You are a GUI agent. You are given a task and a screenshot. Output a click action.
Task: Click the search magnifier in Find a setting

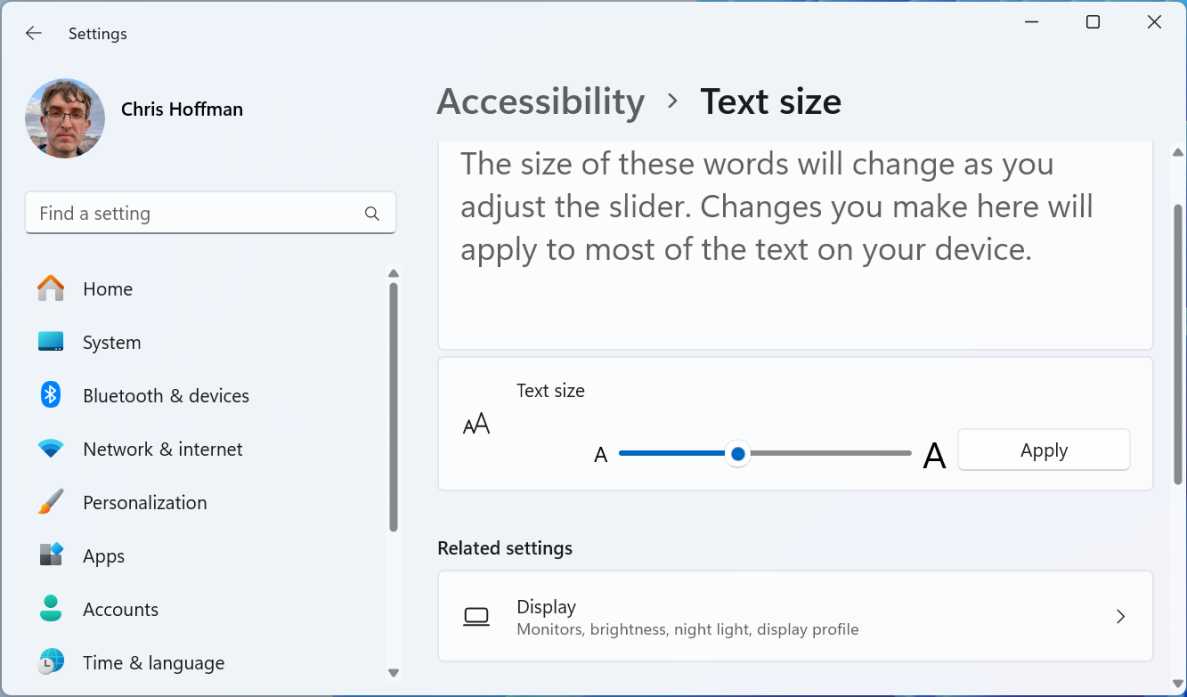coord(371,213)
